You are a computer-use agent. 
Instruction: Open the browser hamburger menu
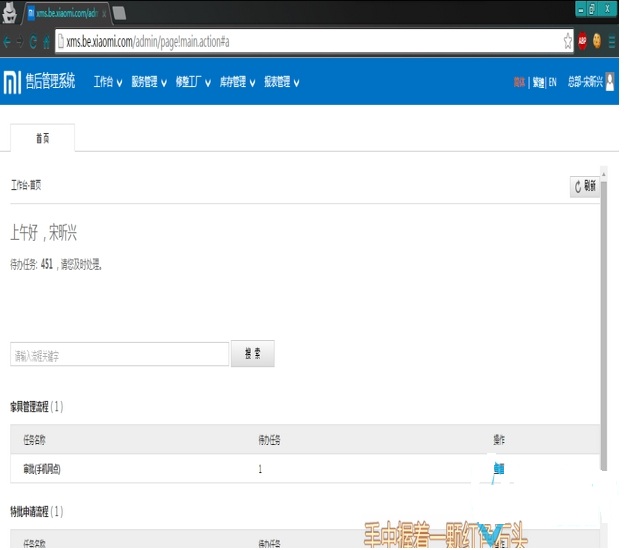[x=612, y=42]
